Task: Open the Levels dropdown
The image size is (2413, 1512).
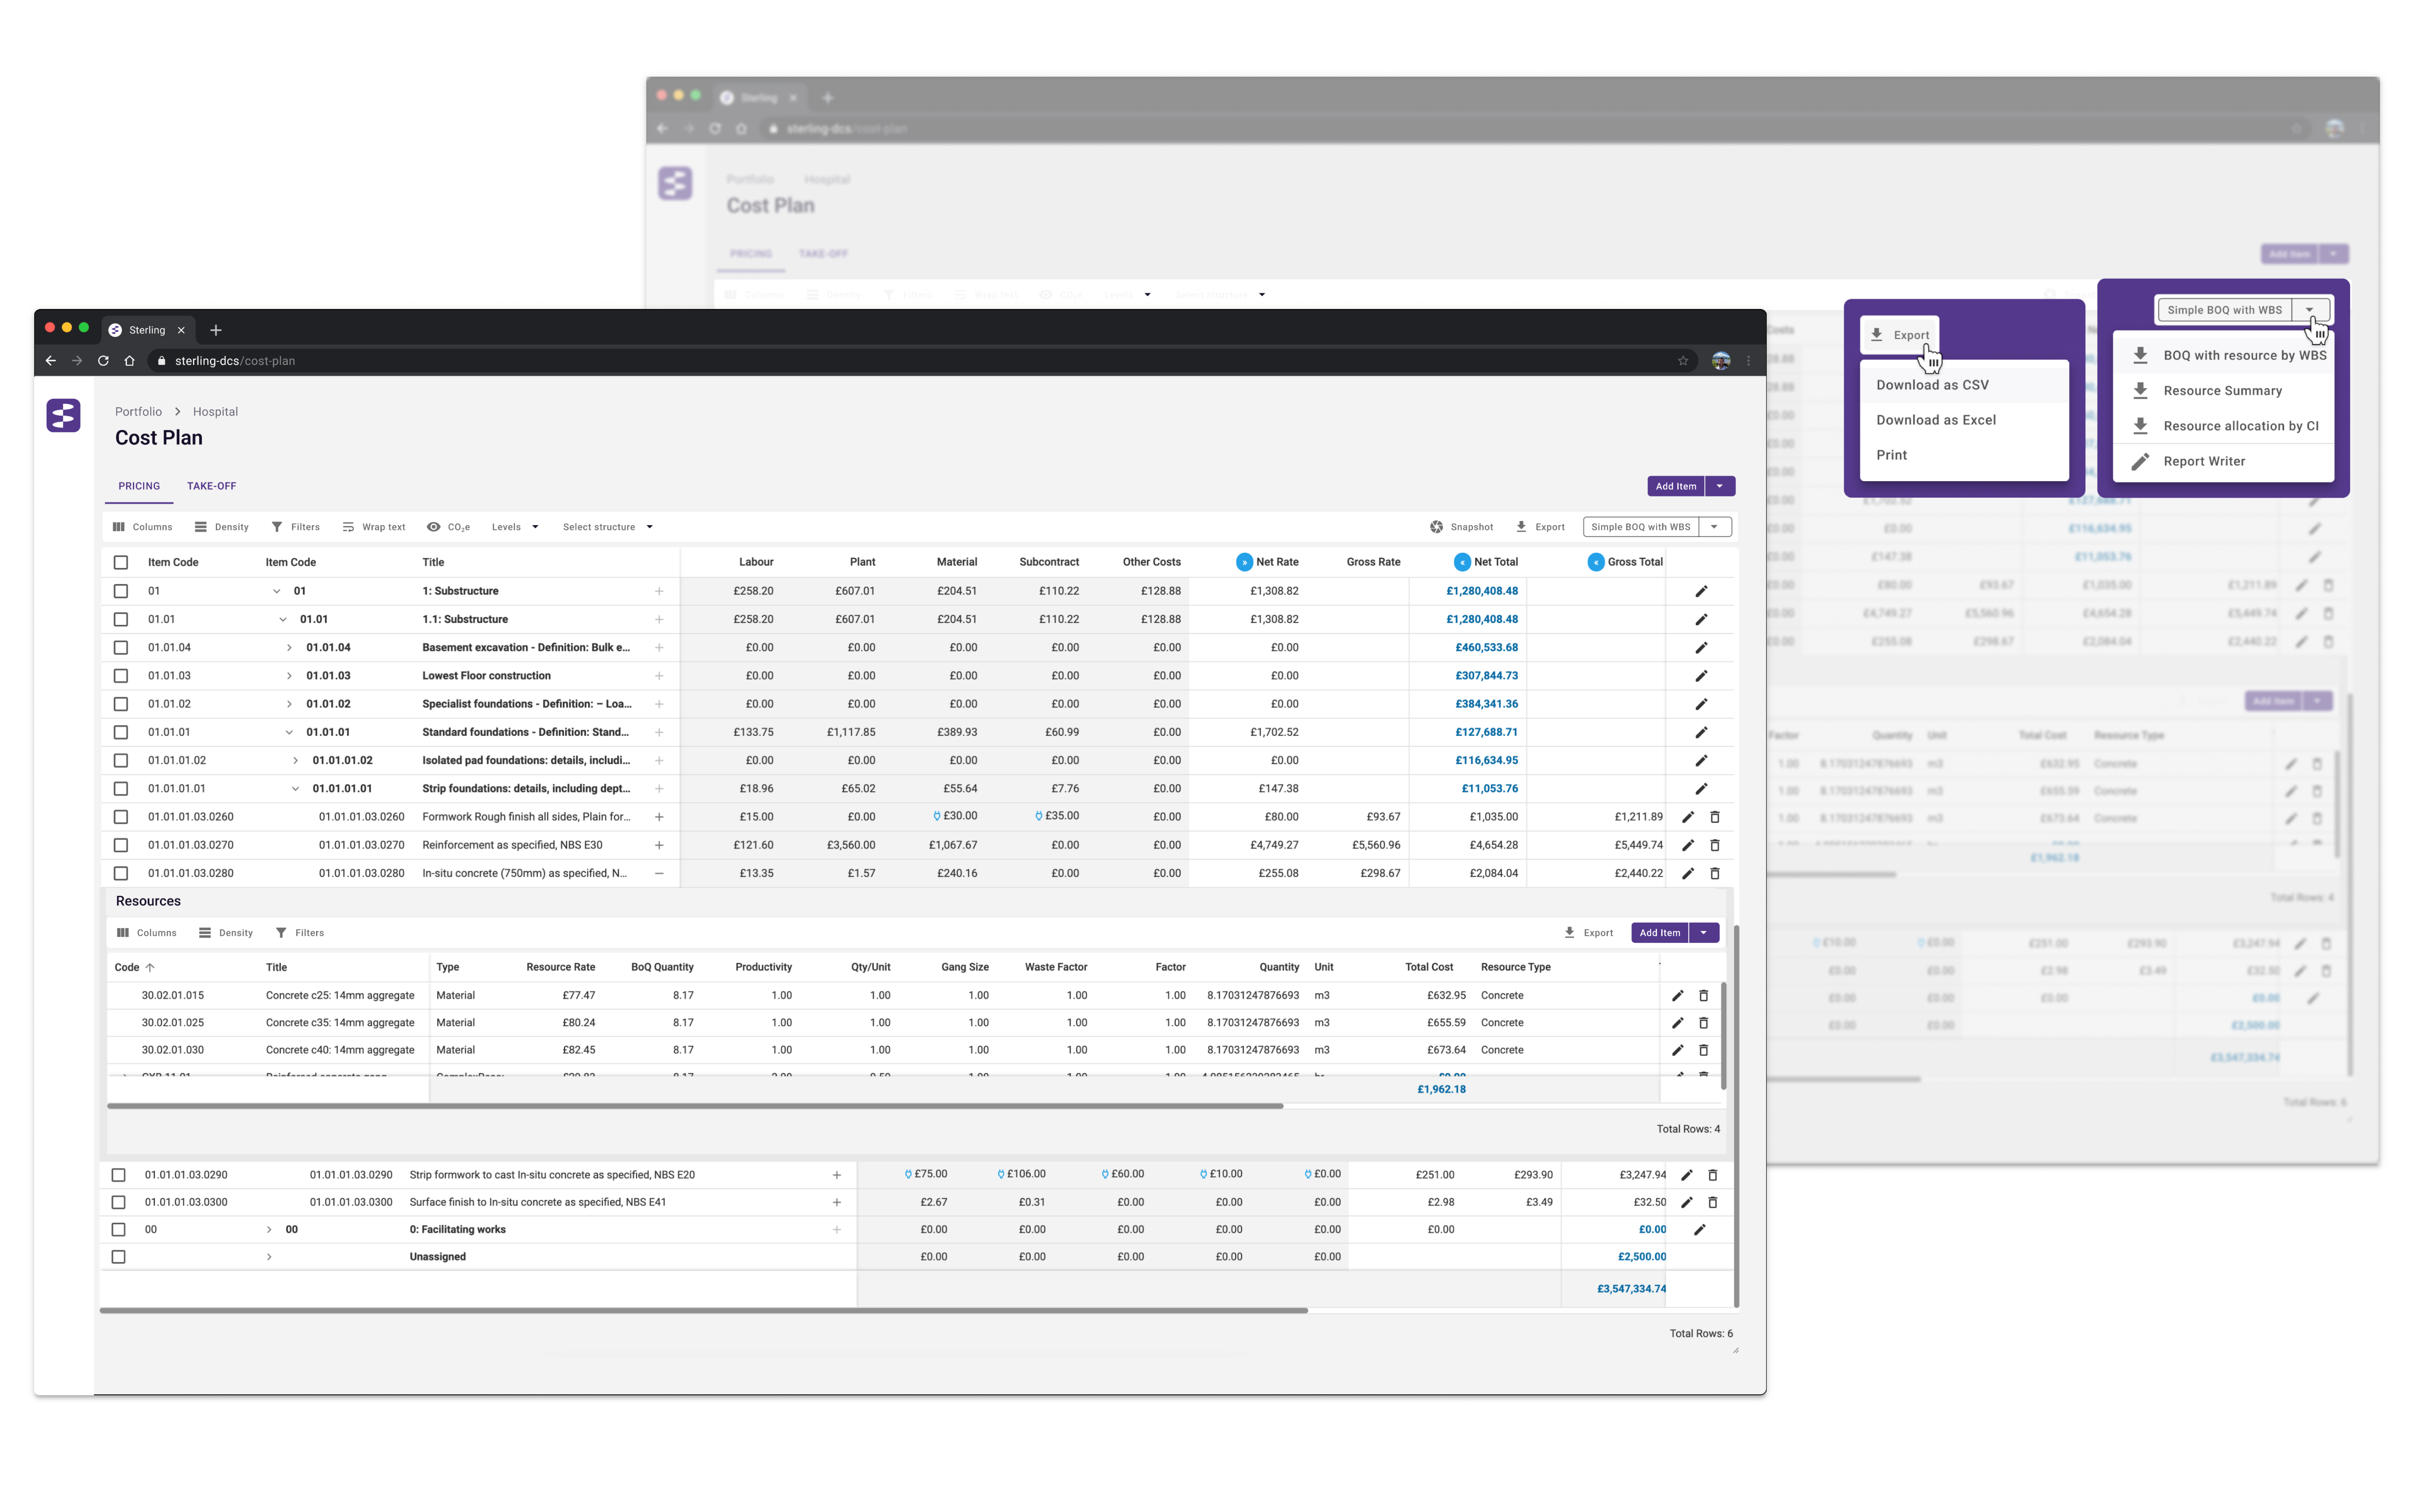Action: click(x=515, y=527)
